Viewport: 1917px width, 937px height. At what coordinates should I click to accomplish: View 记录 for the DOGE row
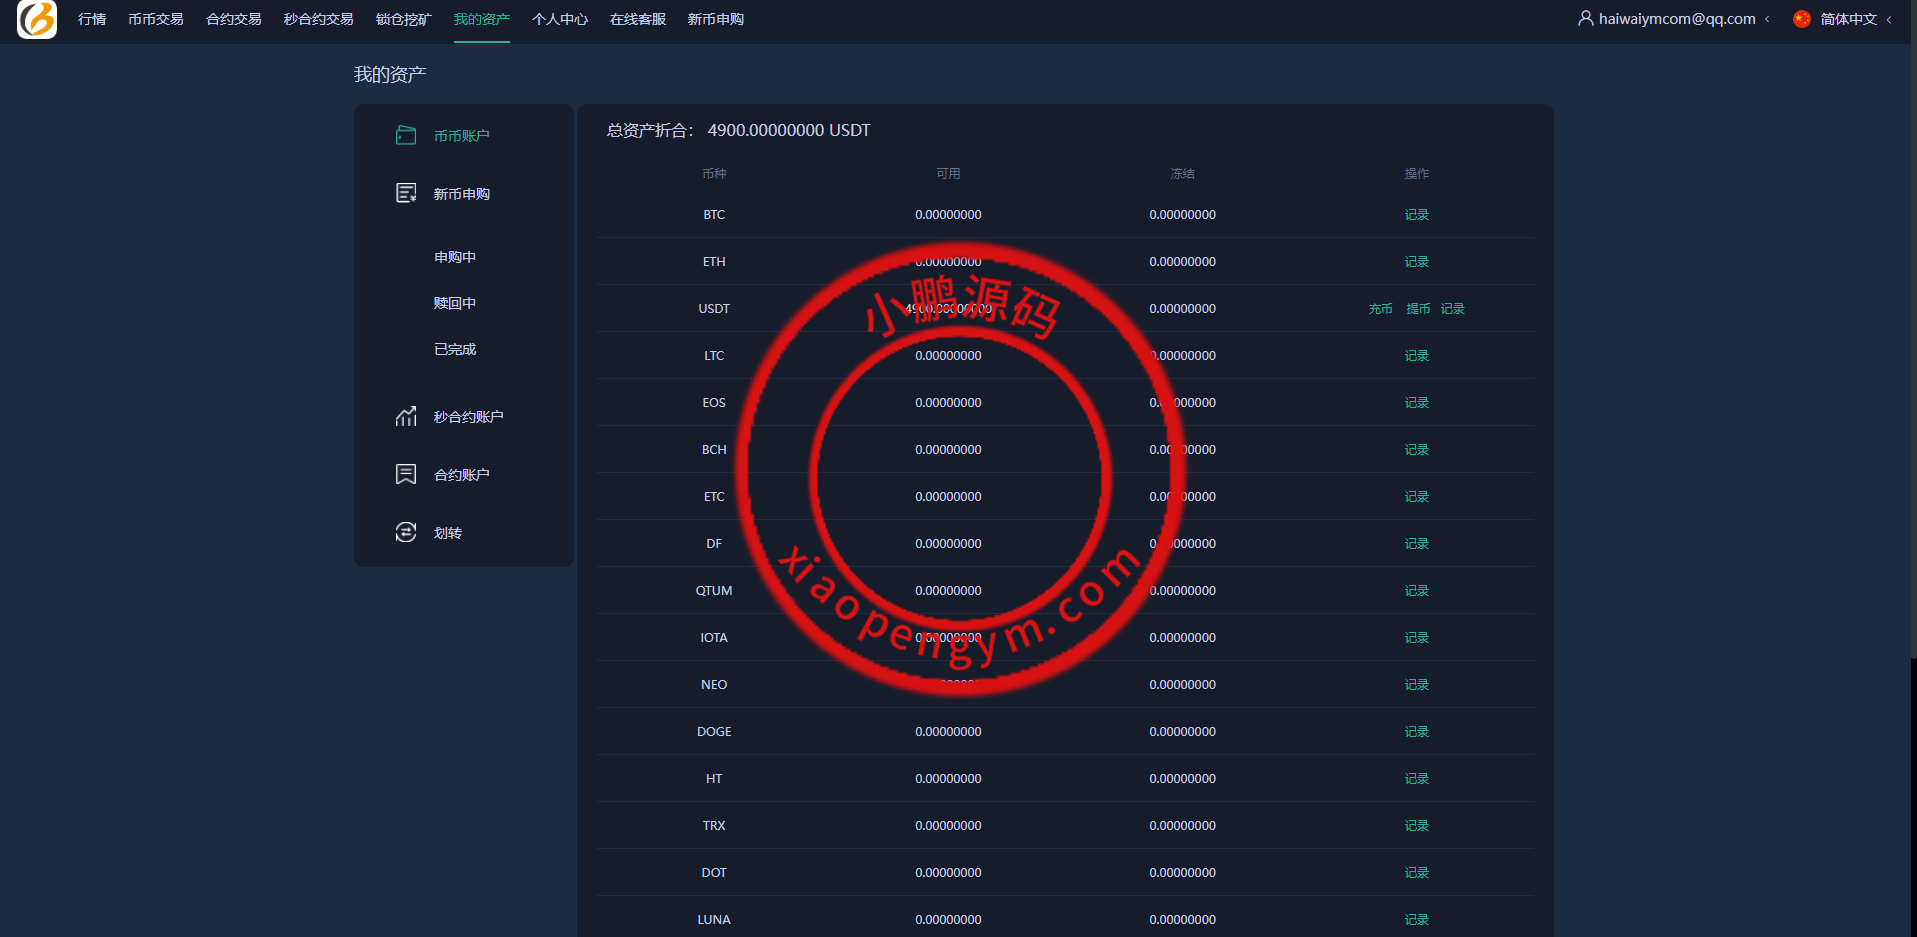tap(1416, 732)
